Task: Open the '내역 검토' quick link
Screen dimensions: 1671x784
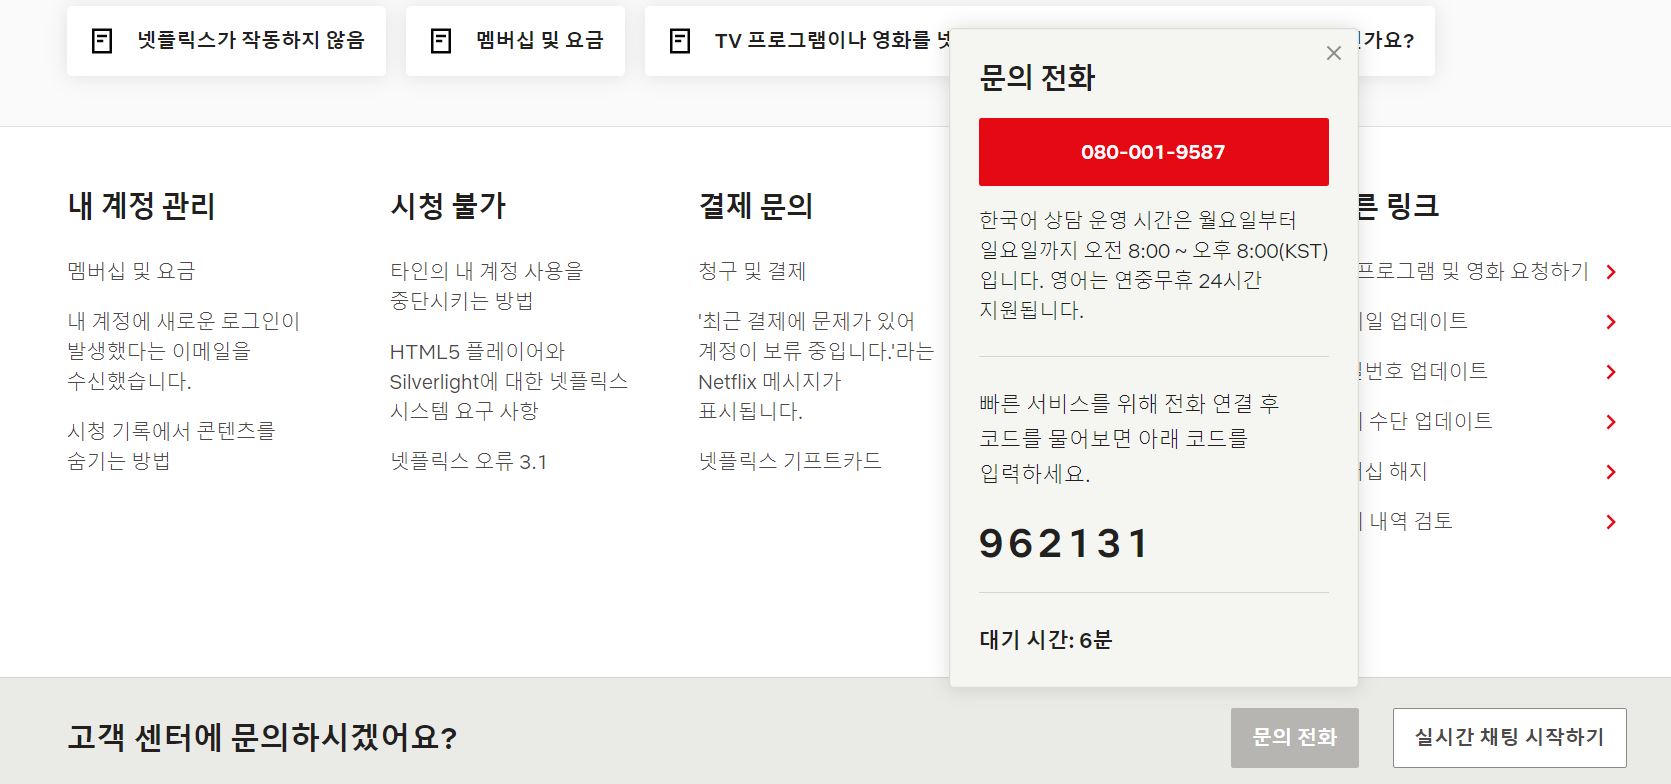Action: pos(1405,521)
